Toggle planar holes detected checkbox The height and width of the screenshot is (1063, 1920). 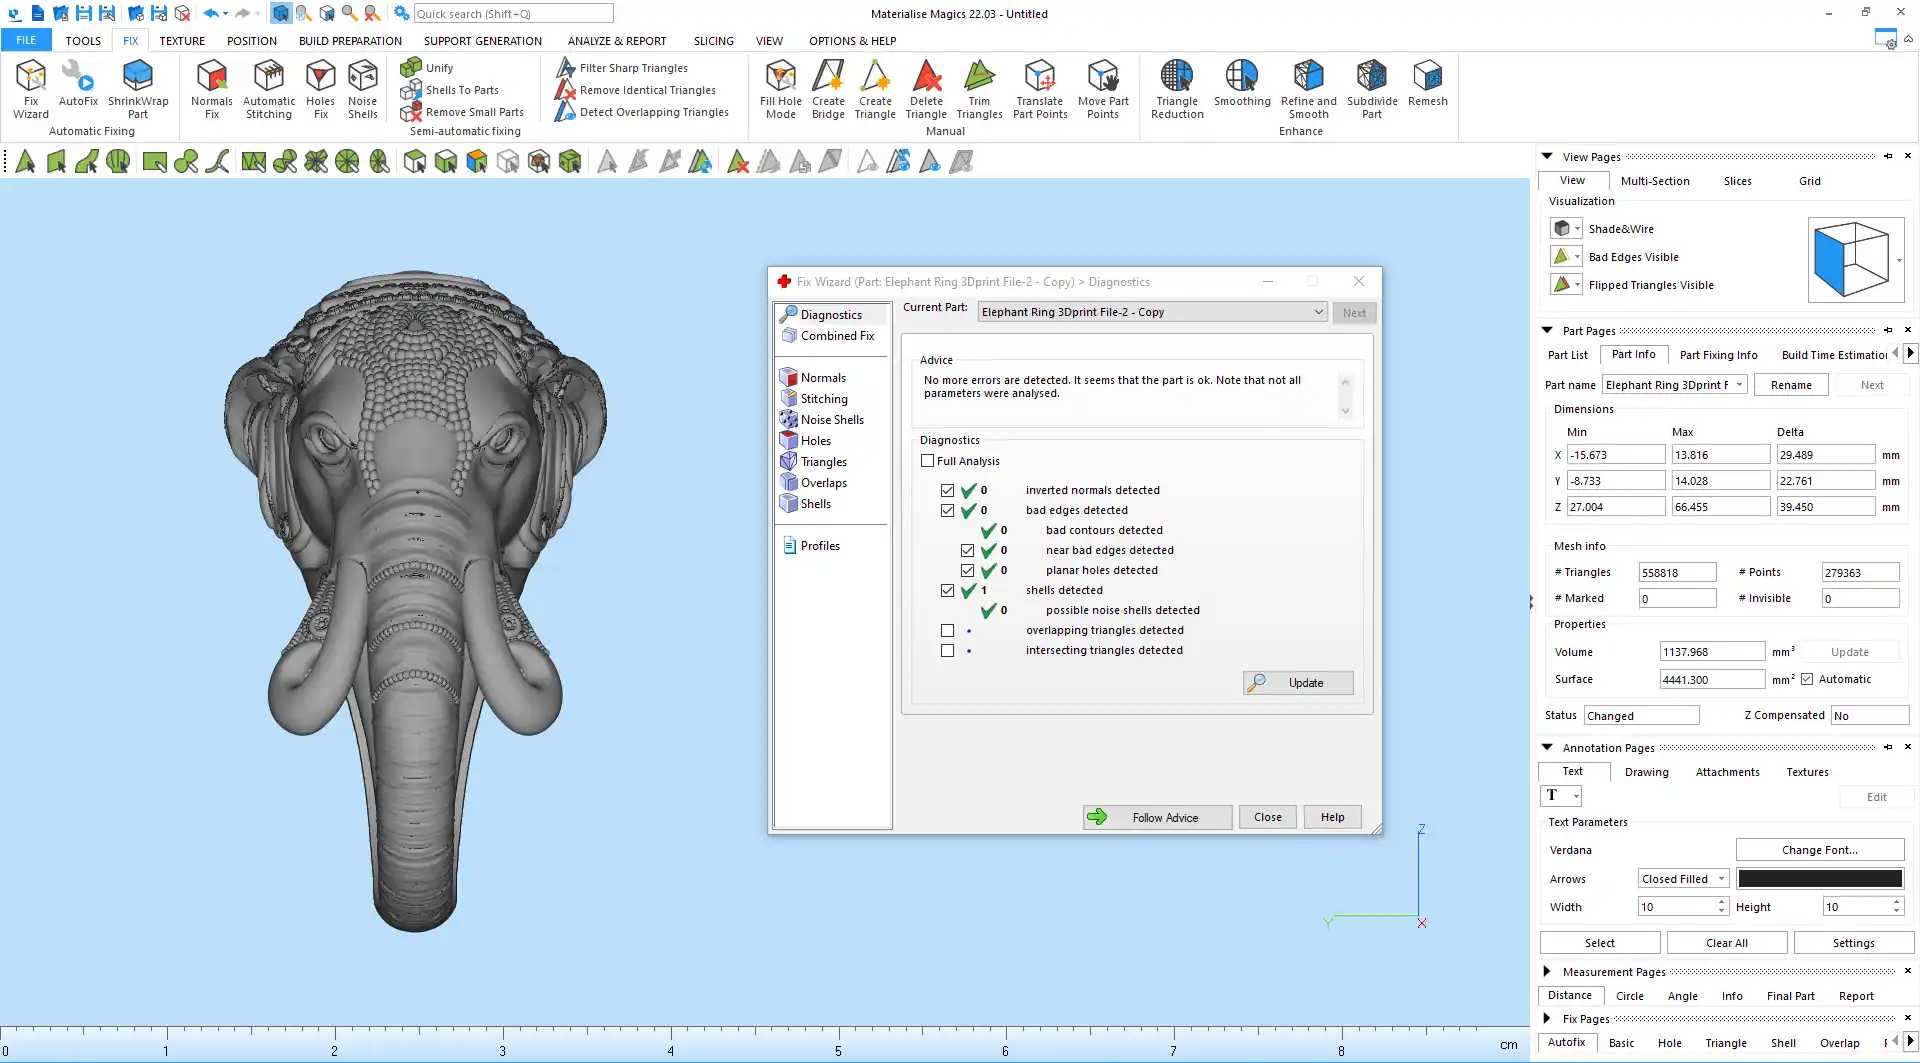click(967, 570)
